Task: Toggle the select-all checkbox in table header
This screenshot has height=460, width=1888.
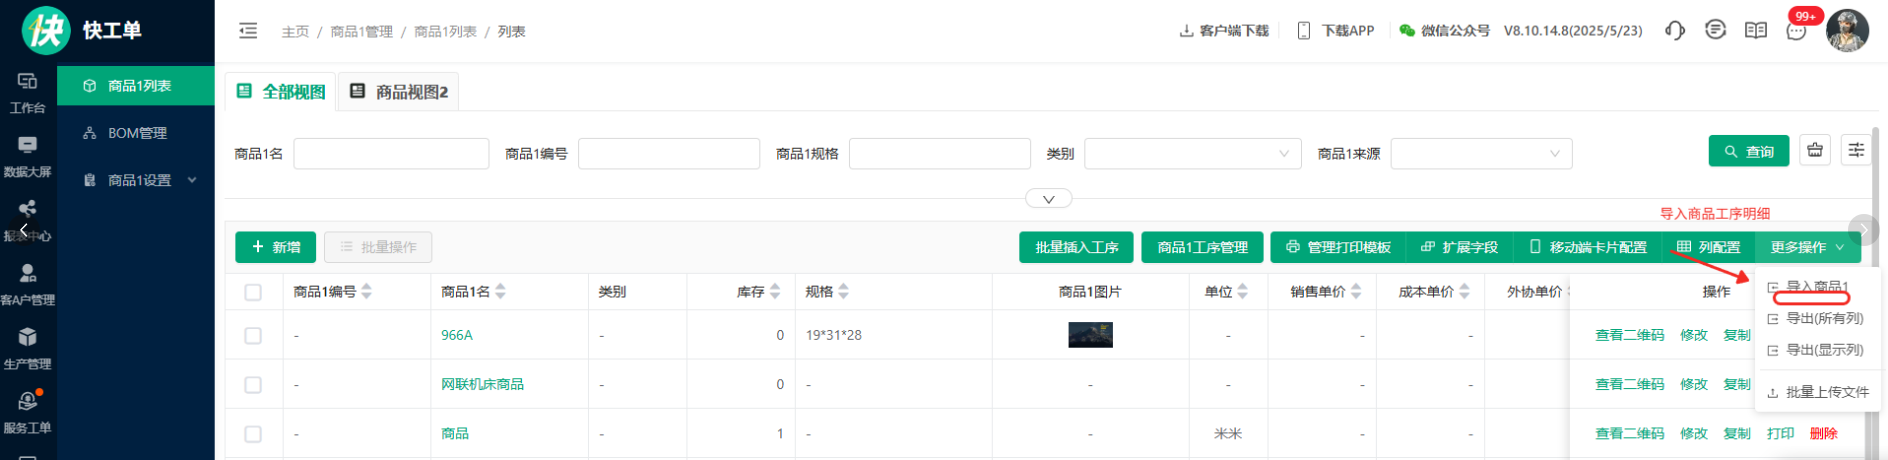Action: coord(253,292)
